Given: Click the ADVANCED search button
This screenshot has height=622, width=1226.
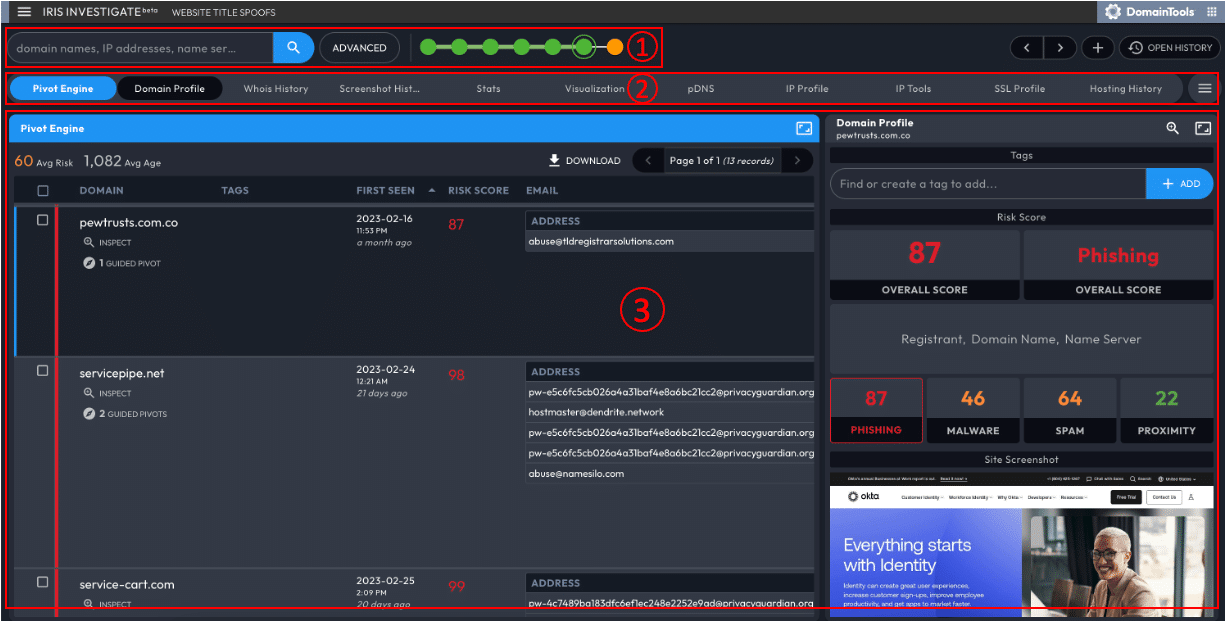Looking at the screenshot, I should pyautogui.click(x=359, y=48).
